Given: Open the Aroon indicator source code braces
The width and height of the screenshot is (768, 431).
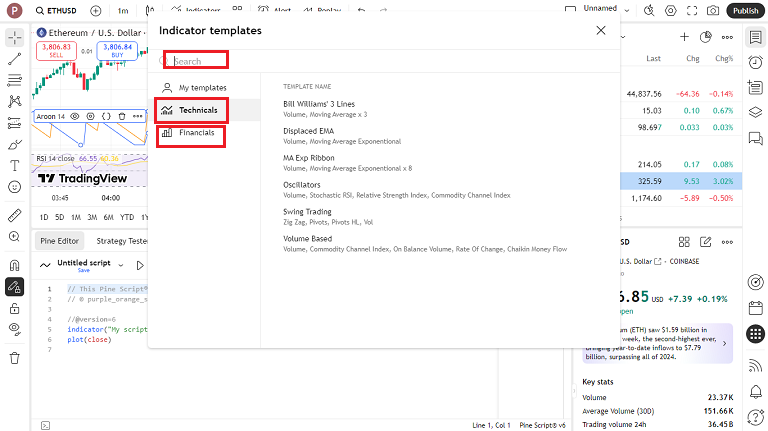Looking at the screenshot, I should pyautogui.click(x=106, y=116).
